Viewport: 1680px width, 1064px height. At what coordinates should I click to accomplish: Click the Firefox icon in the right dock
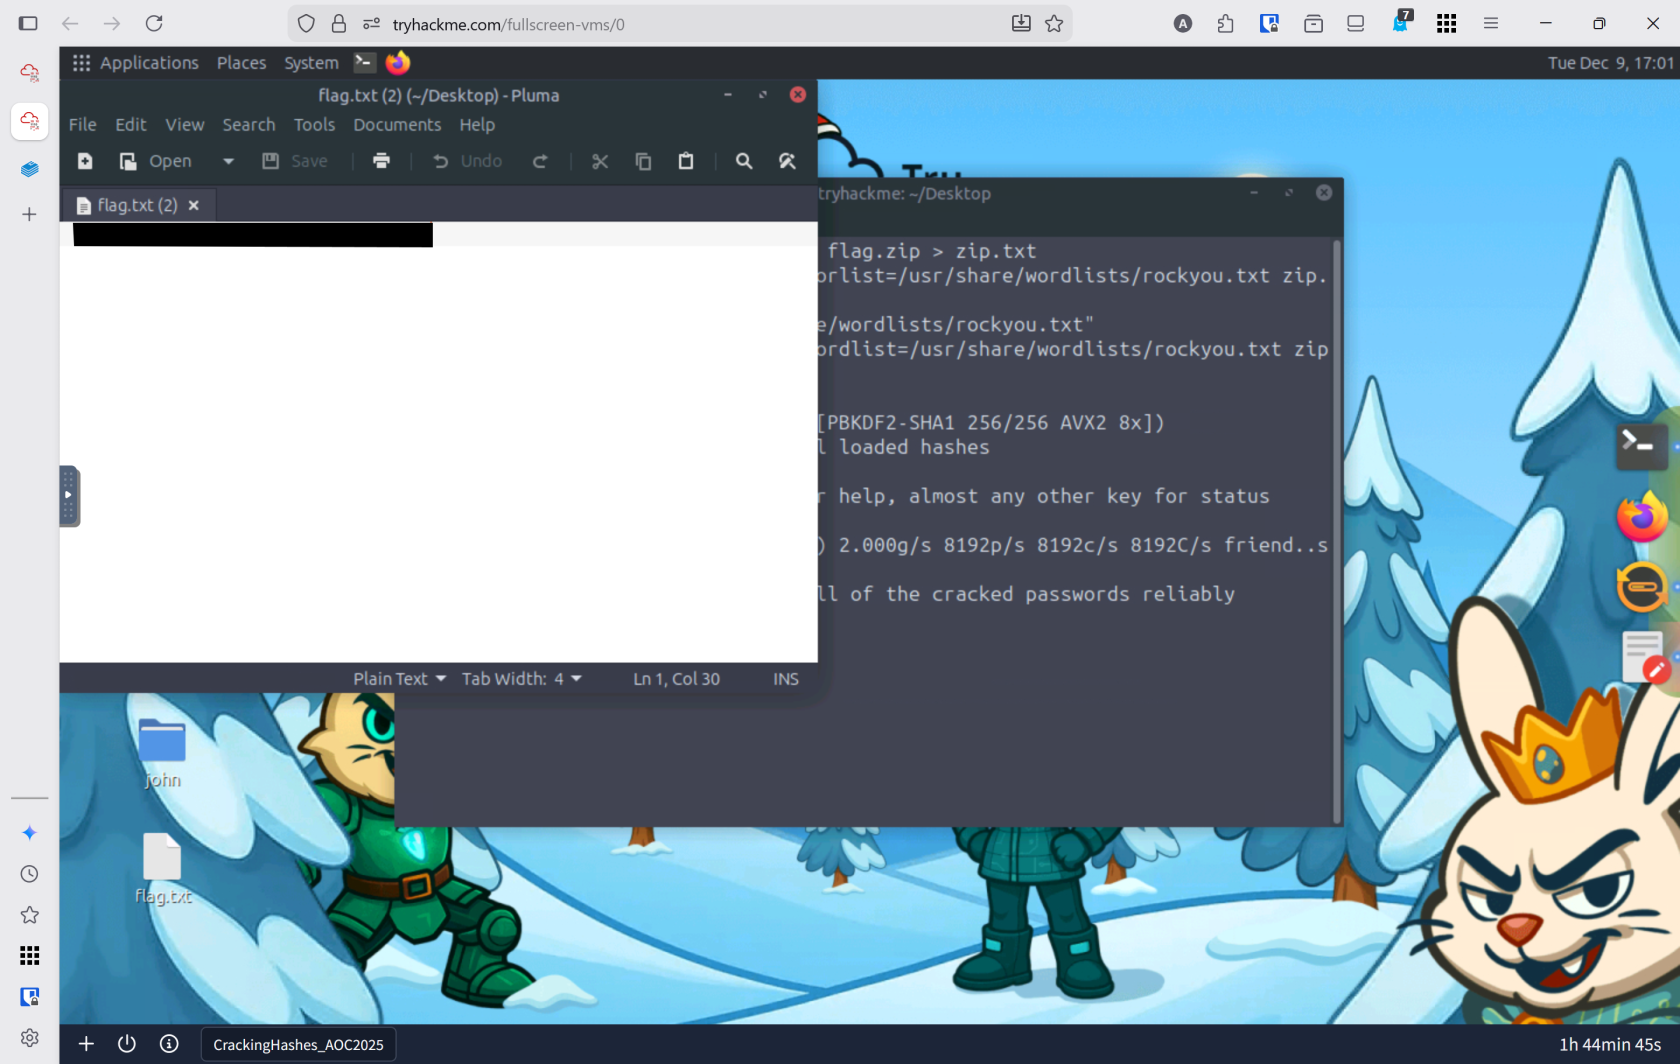coord(1641,517)
